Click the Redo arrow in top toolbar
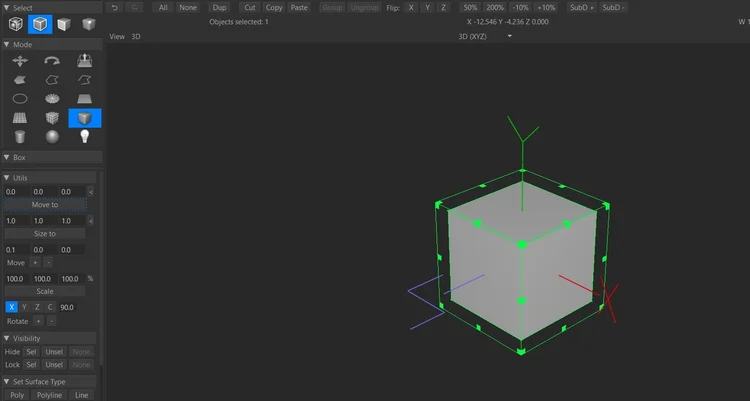 point(134,8)
